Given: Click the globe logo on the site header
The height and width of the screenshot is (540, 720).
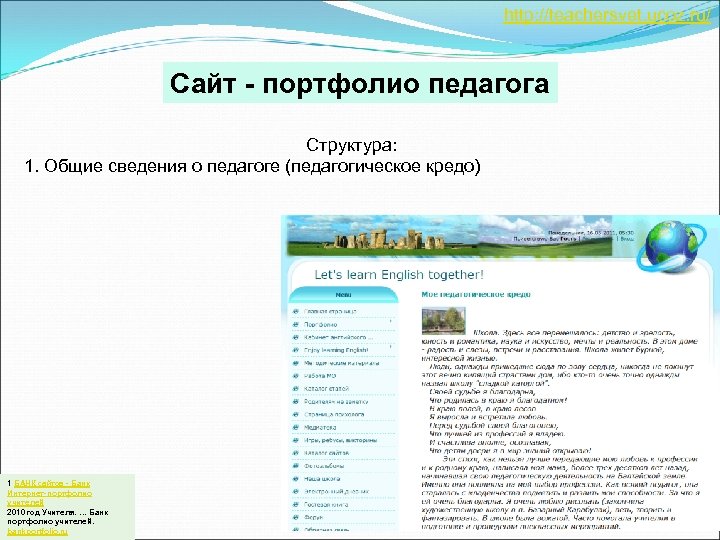Looking at the screenshot, I should [671, 246].
